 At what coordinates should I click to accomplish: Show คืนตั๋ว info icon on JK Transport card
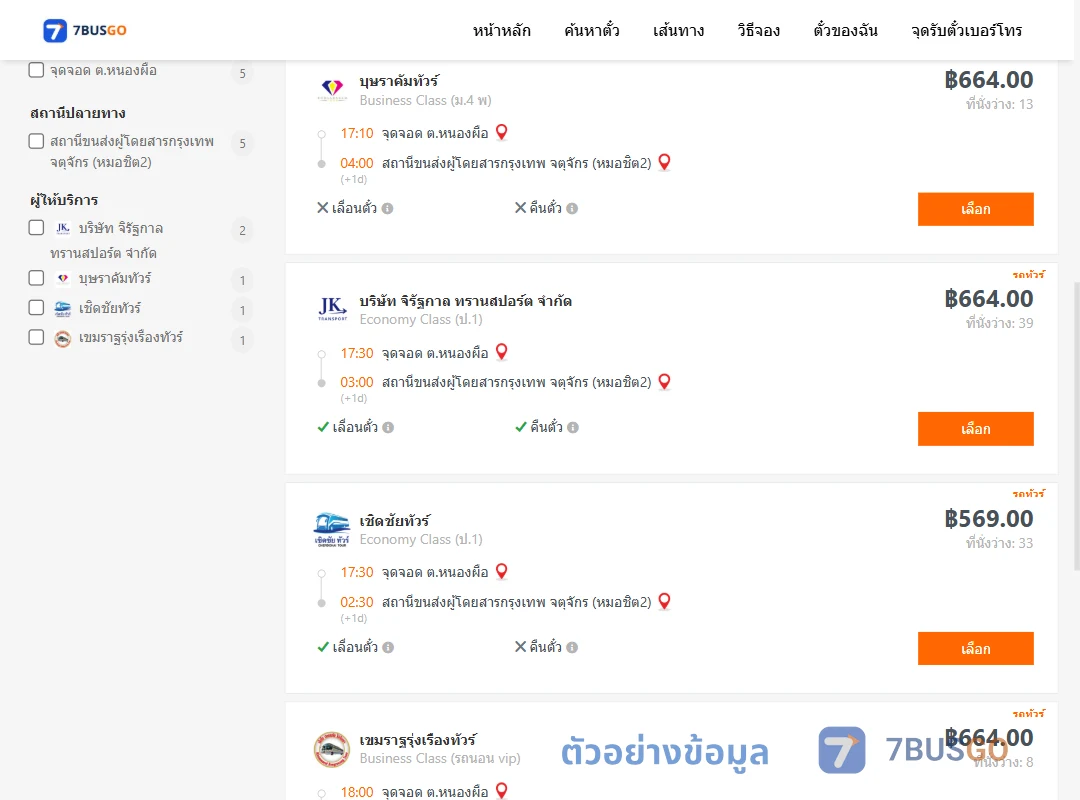point(573,427)
